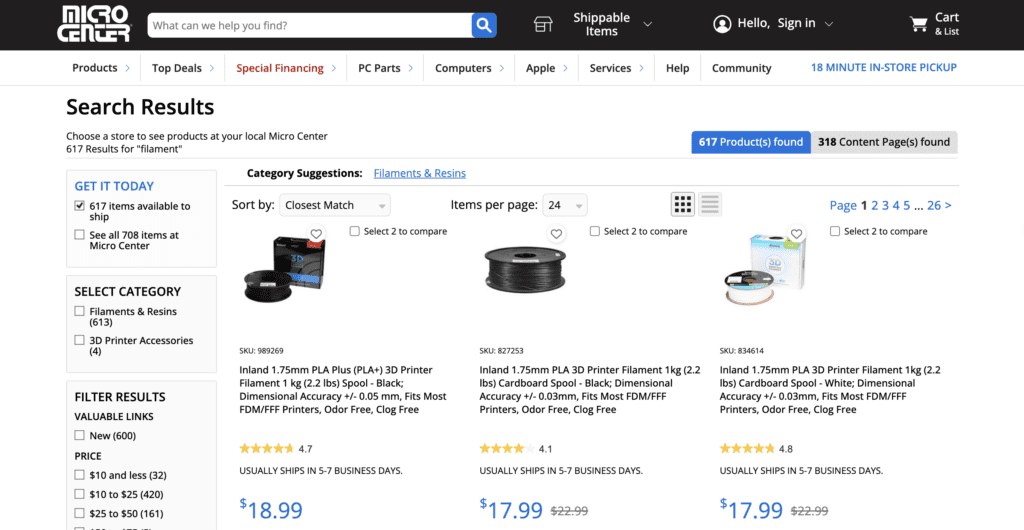This screenshot has height=530, width=1024.
Task: Favorite the Cardboard Spool Black filament heart
Action: pyautogui.click(x=556, y=234)
